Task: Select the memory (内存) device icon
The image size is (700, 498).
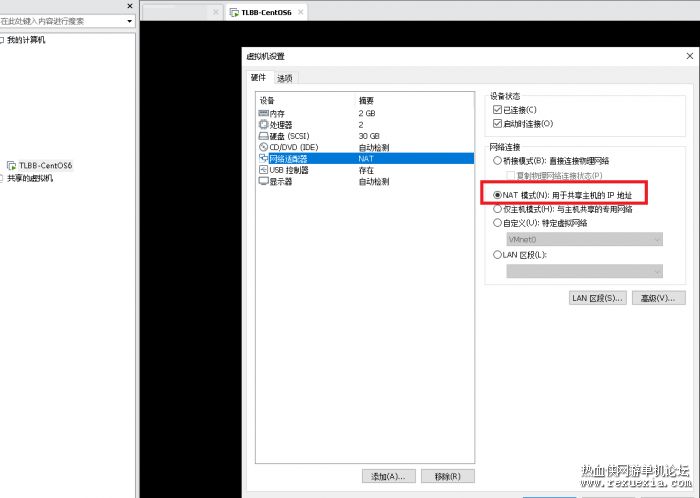Action: [263, 113]
